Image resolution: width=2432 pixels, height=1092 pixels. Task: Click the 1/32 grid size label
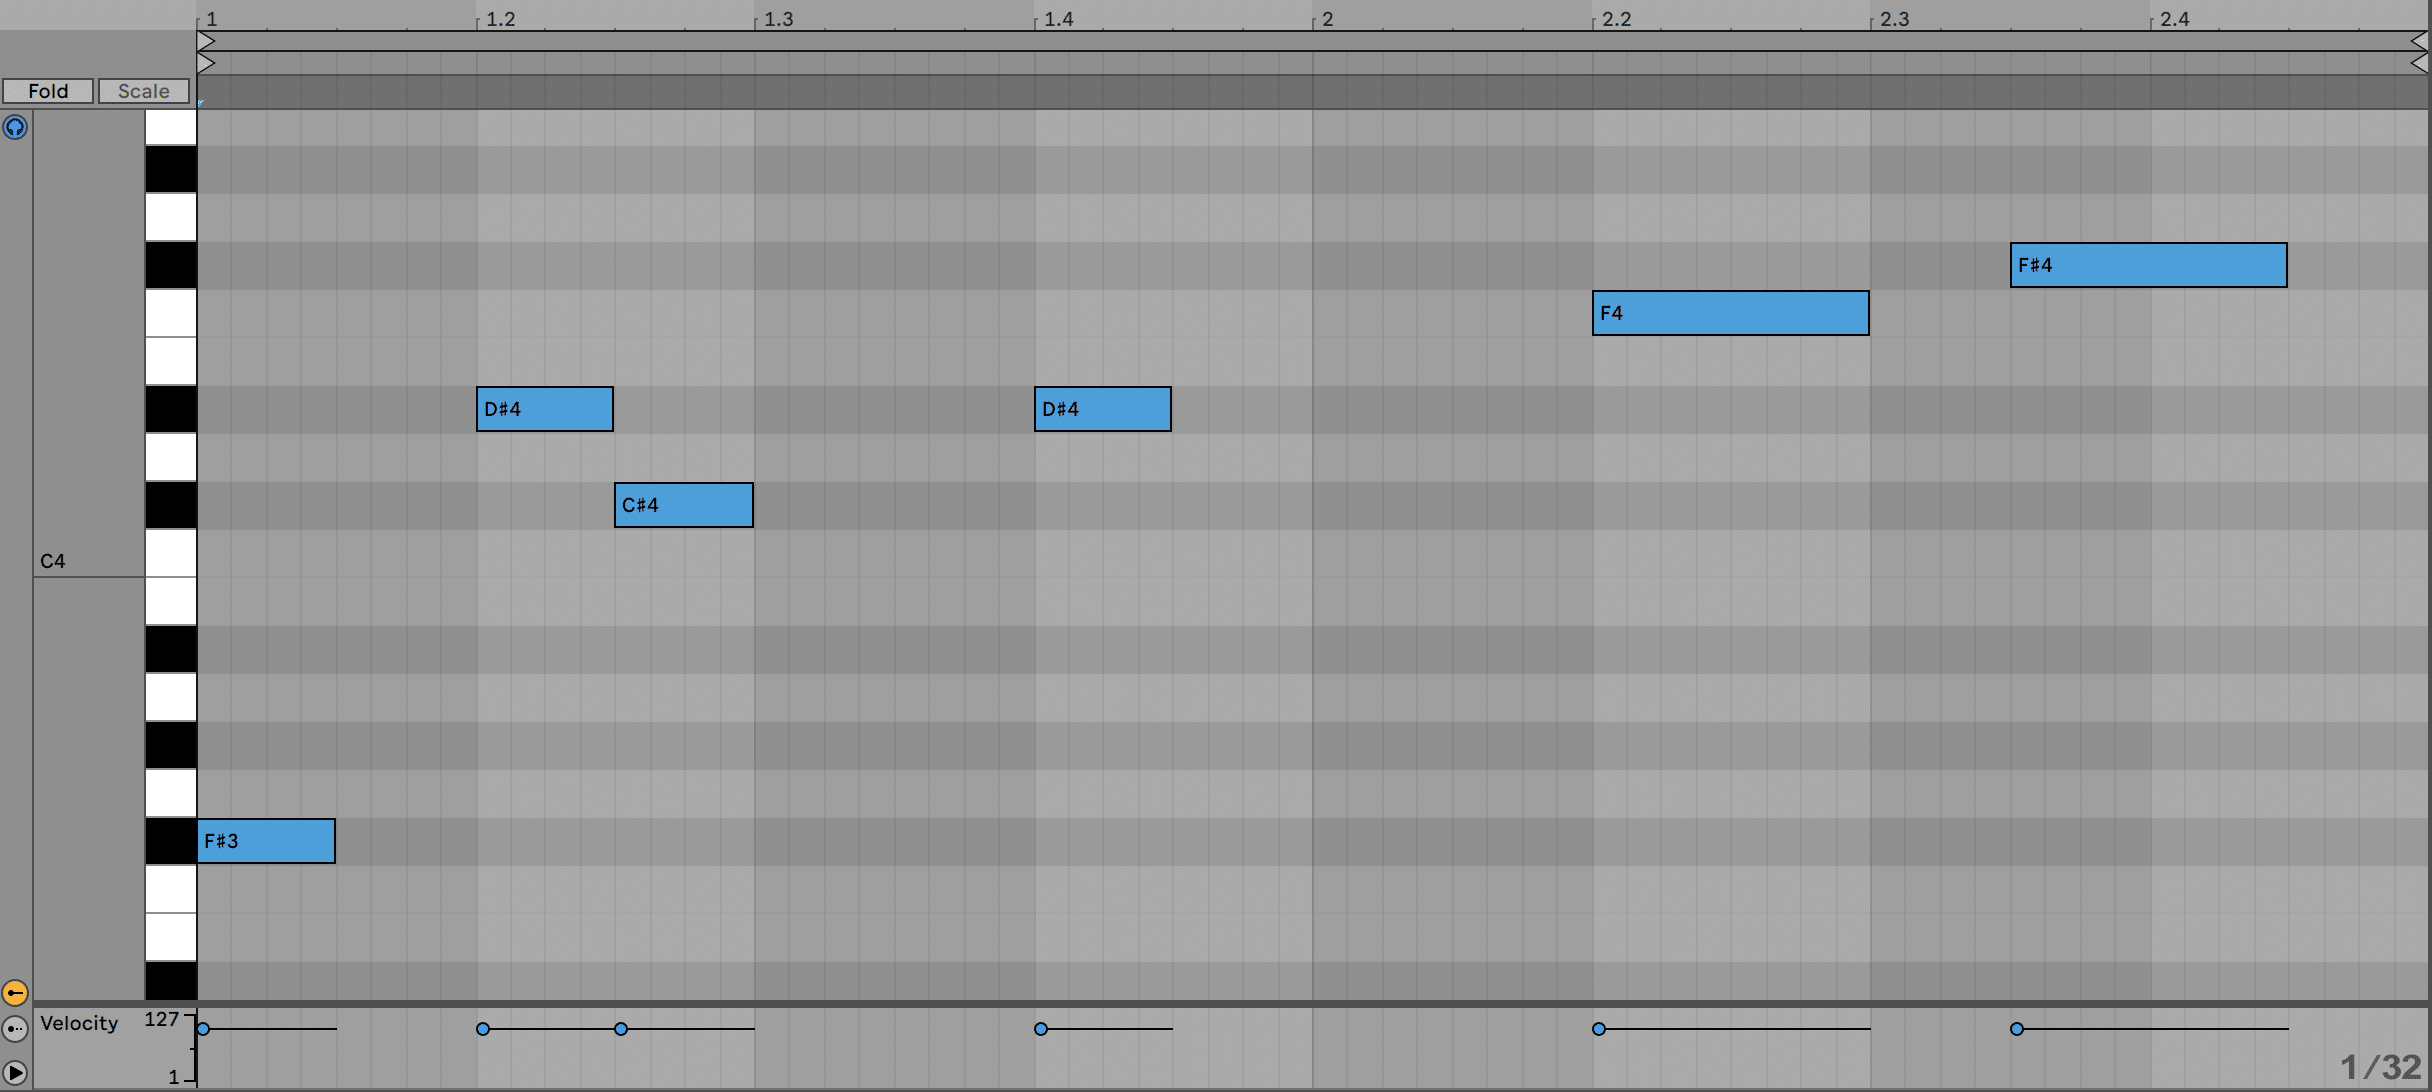pos(2381,1067)
